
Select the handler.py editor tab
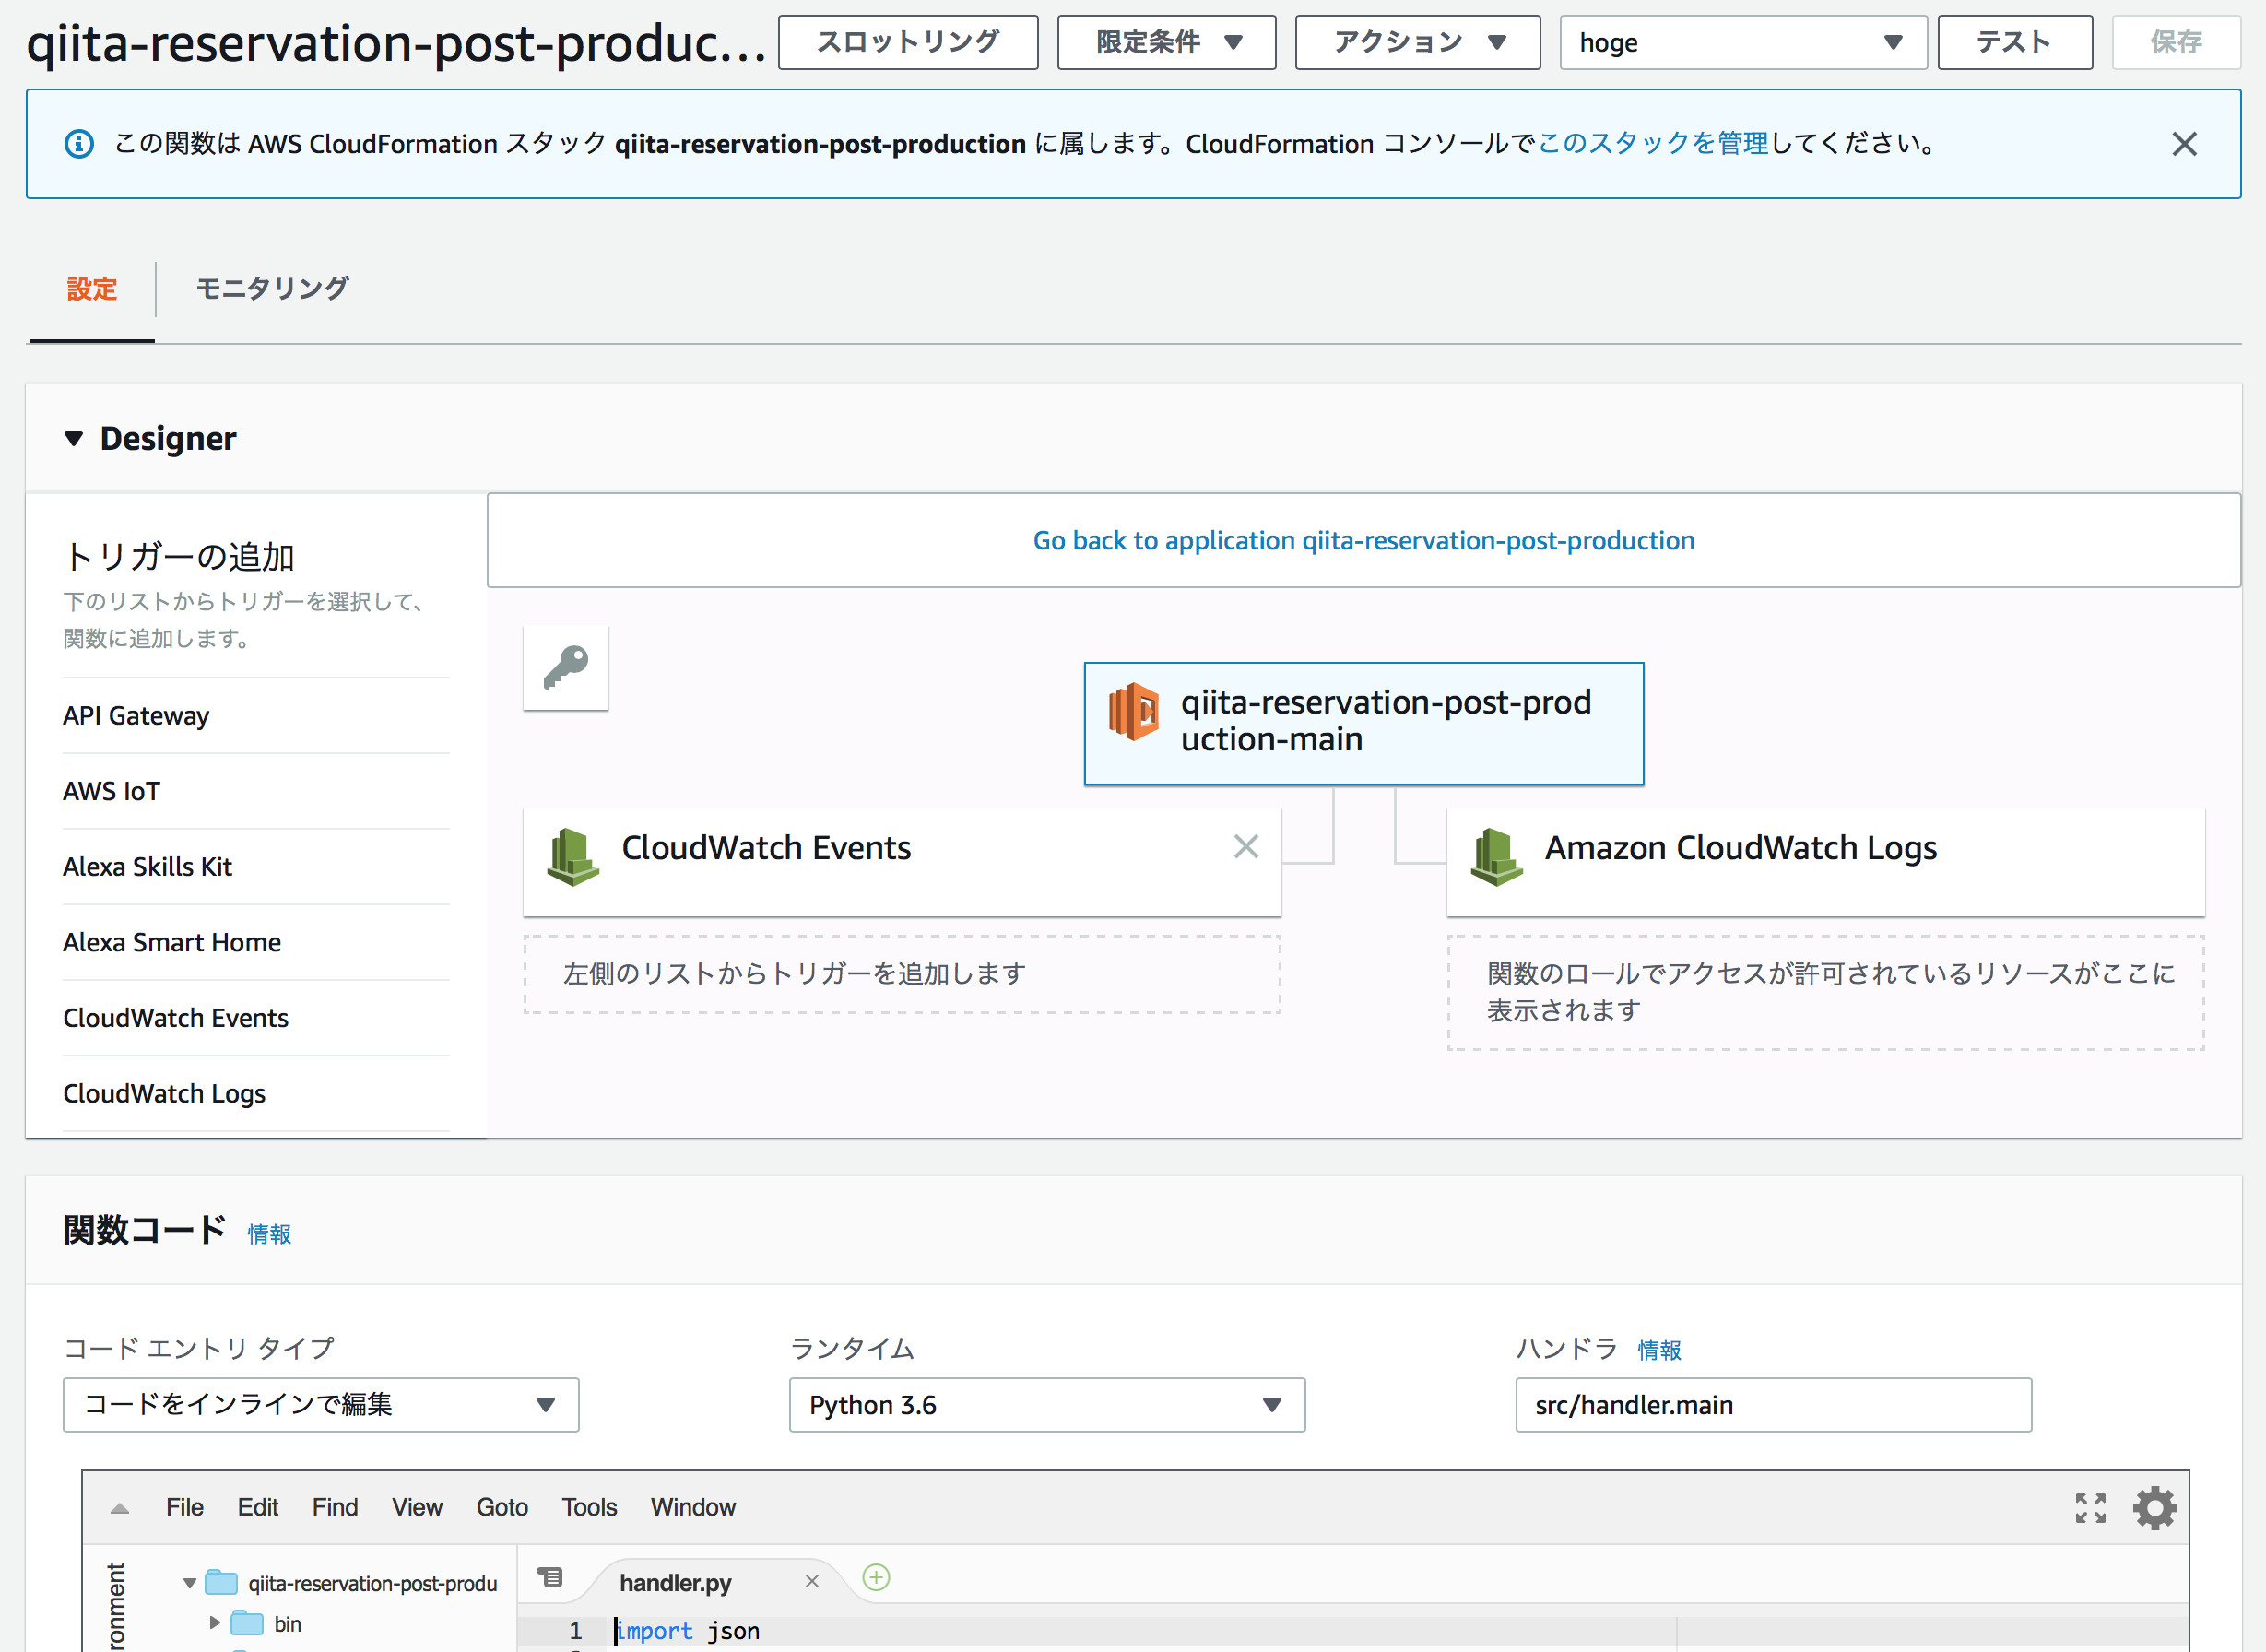click(x=676, y=1583)
